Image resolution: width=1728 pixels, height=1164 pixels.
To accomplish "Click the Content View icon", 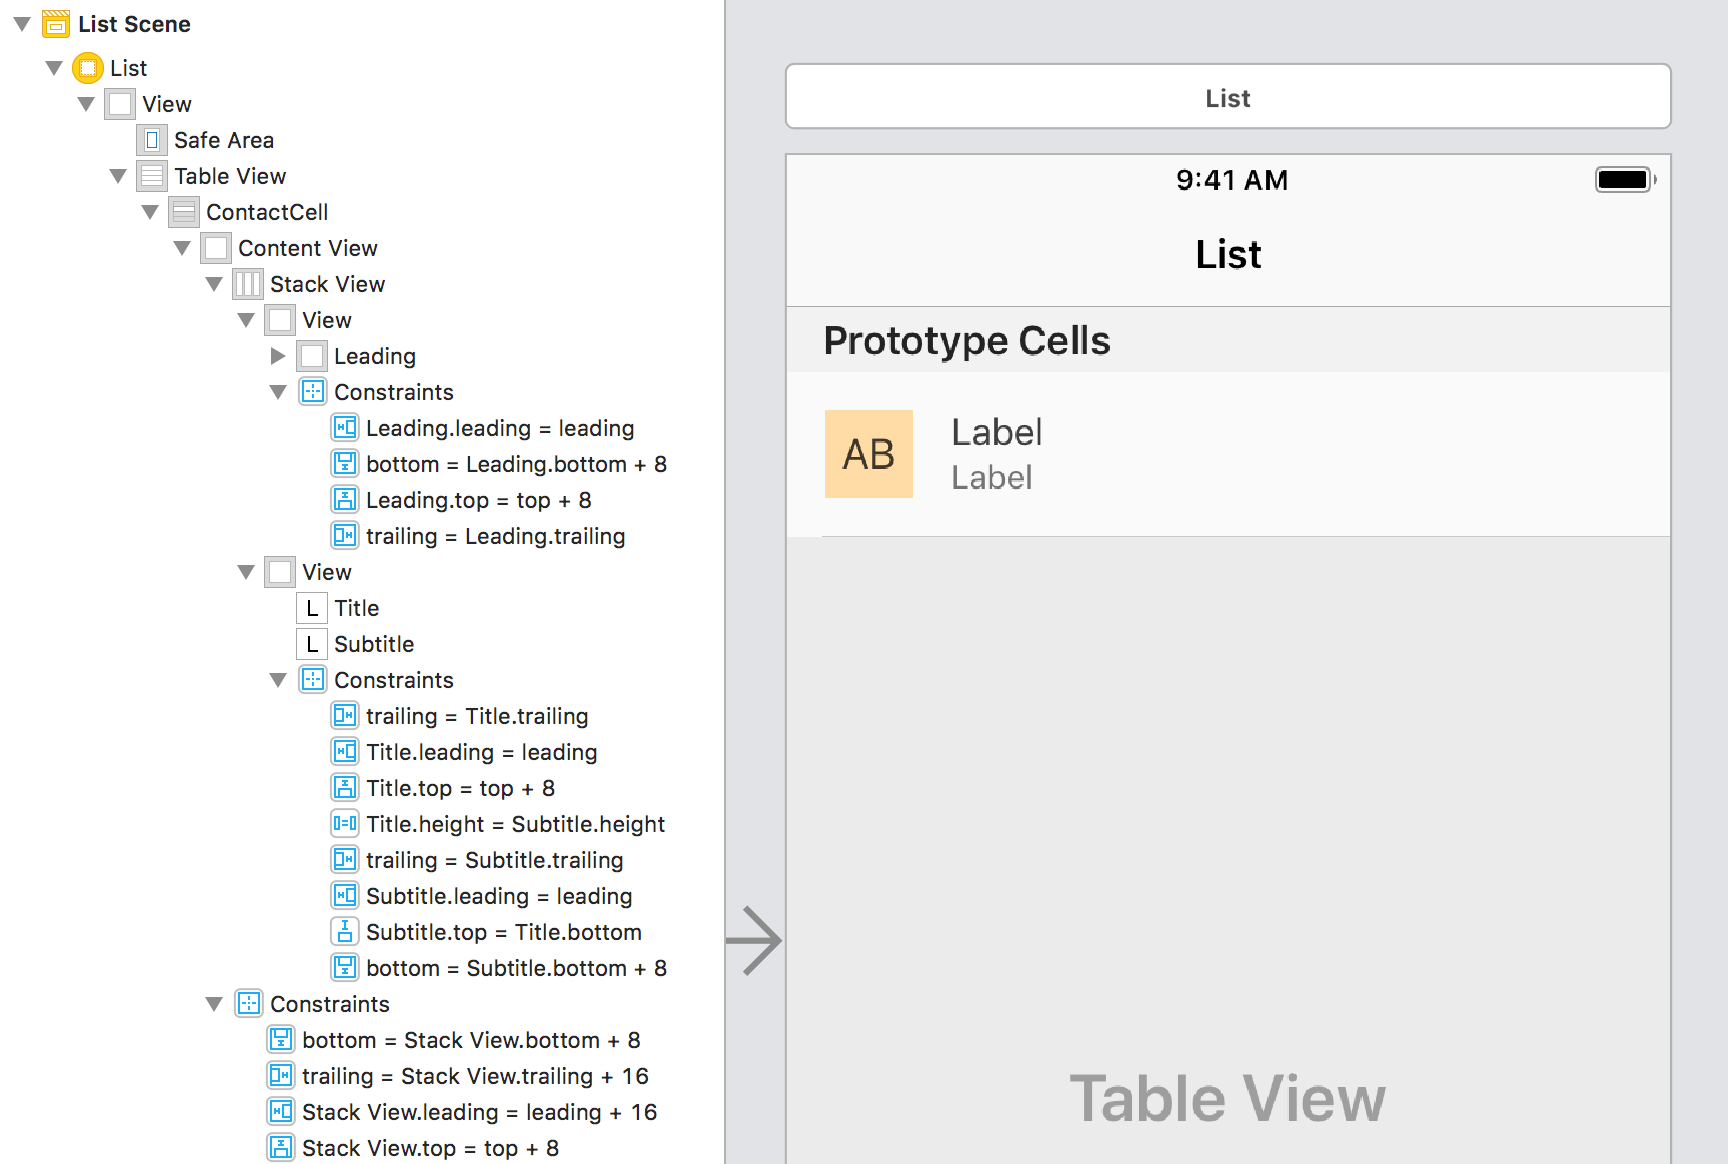I will tap(216, 248).
